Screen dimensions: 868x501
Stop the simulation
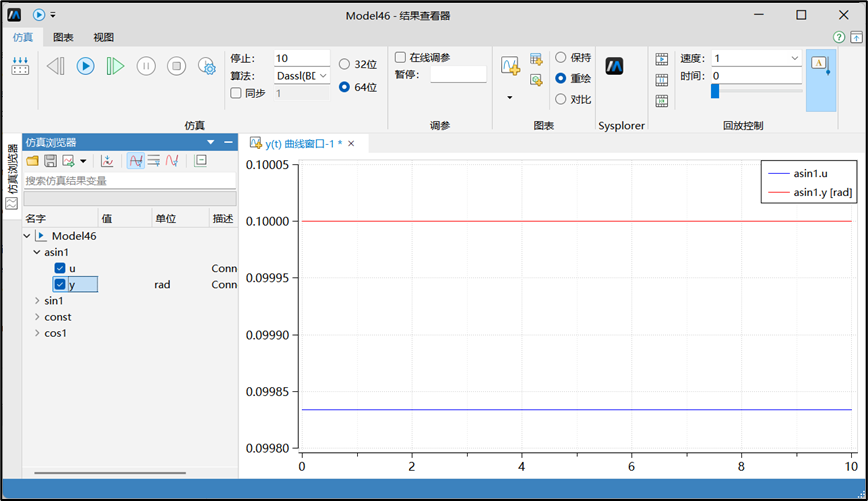pos(177,66)
